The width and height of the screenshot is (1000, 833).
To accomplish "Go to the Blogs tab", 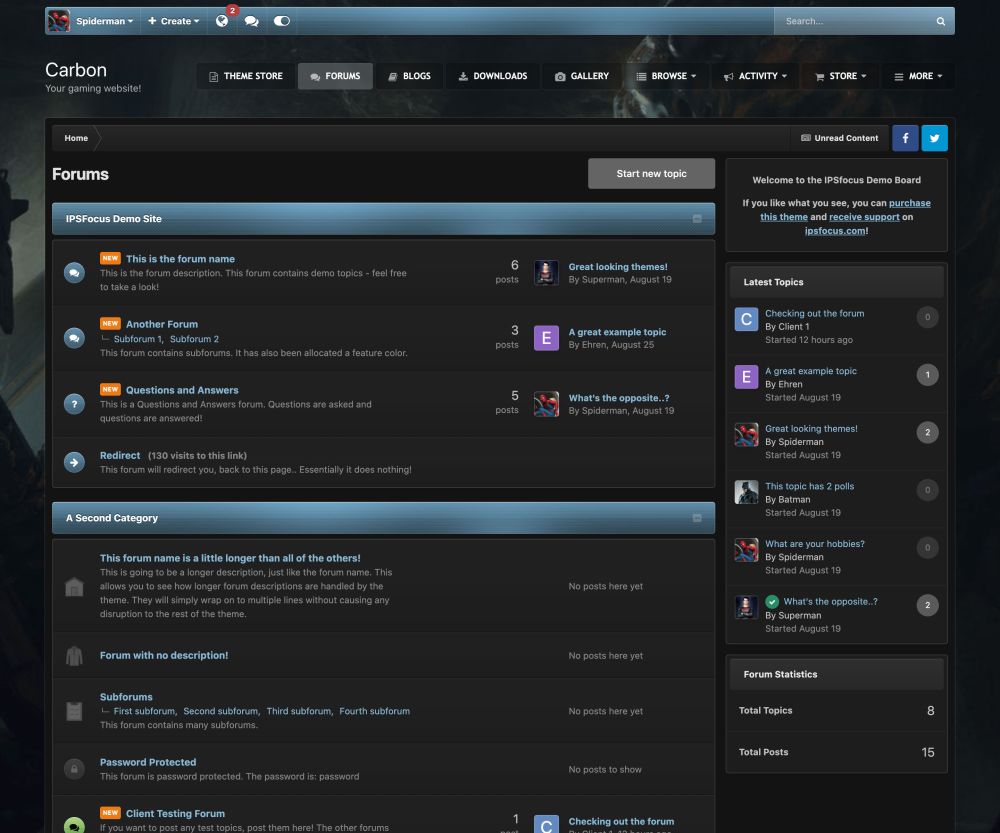I will point(409,76).
